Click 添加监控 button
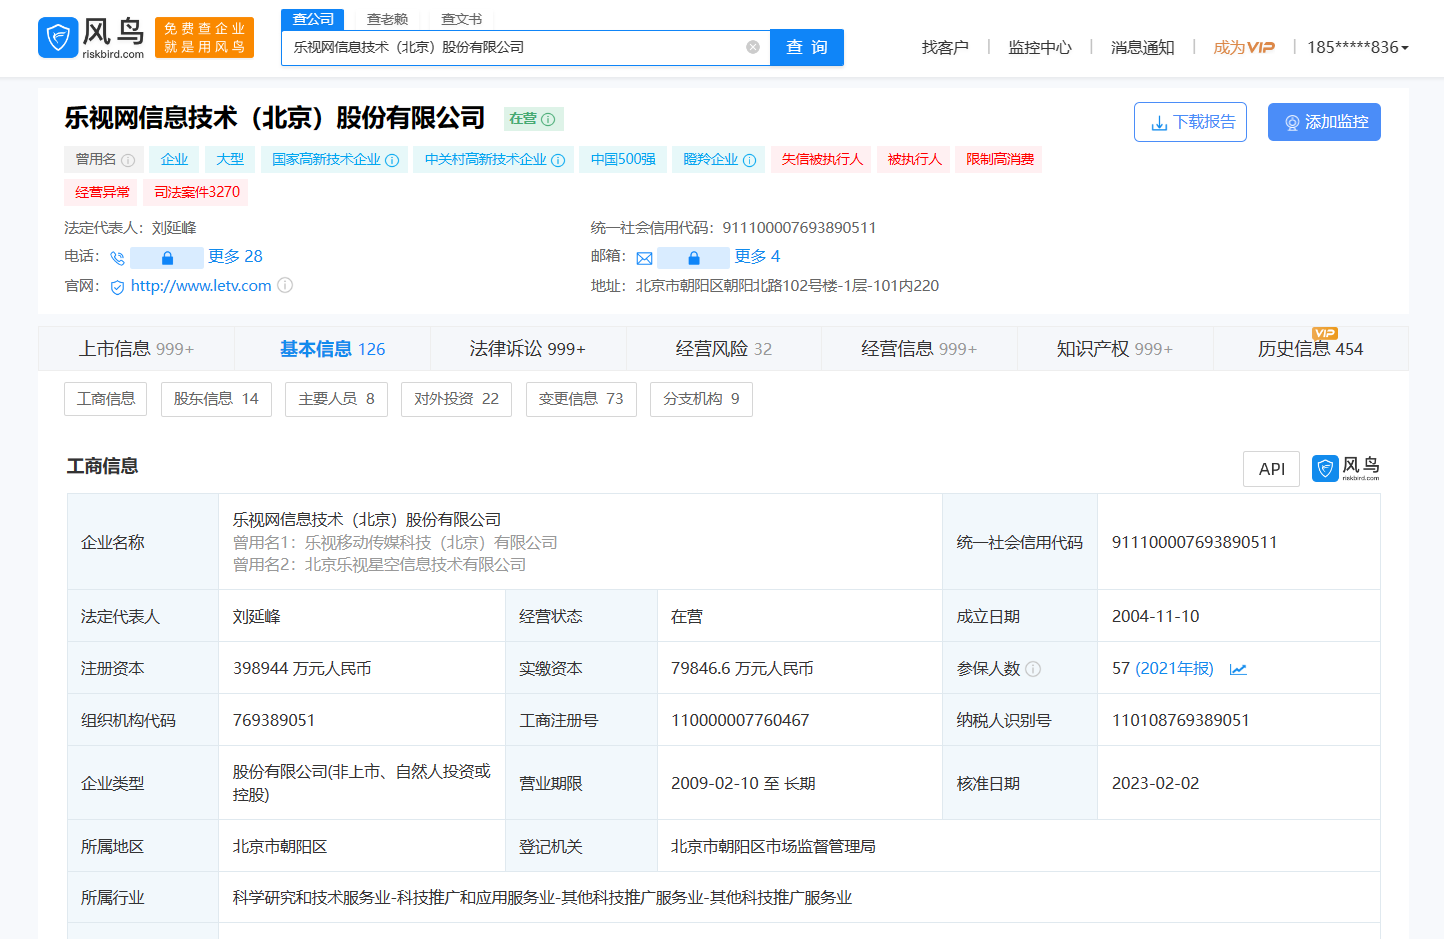Screen dimensions: 1444x939 (1324, 122)
